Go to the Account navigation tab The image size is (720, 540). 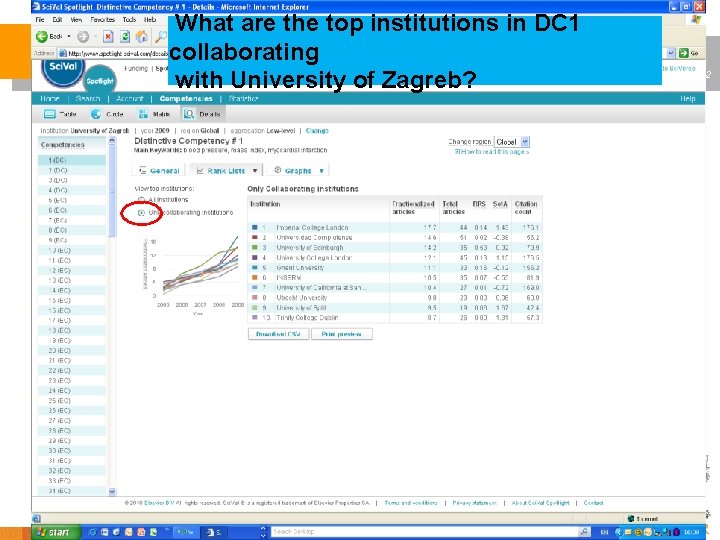[x=130, y=99]
